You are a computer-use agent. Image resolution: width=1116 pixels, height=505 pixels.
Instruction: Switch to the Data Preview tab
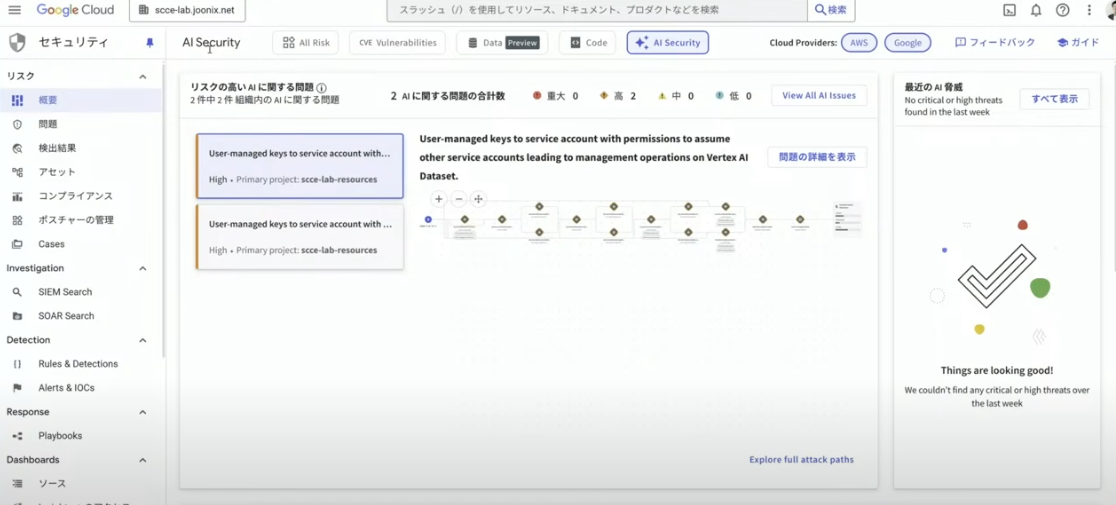502,43
